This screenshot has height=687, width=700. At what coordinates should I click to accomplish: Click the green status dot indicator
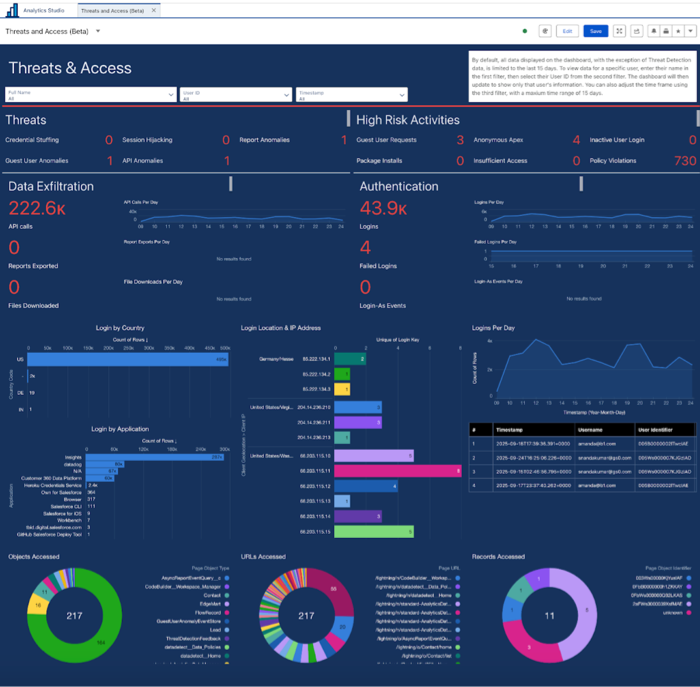(525, 31)
